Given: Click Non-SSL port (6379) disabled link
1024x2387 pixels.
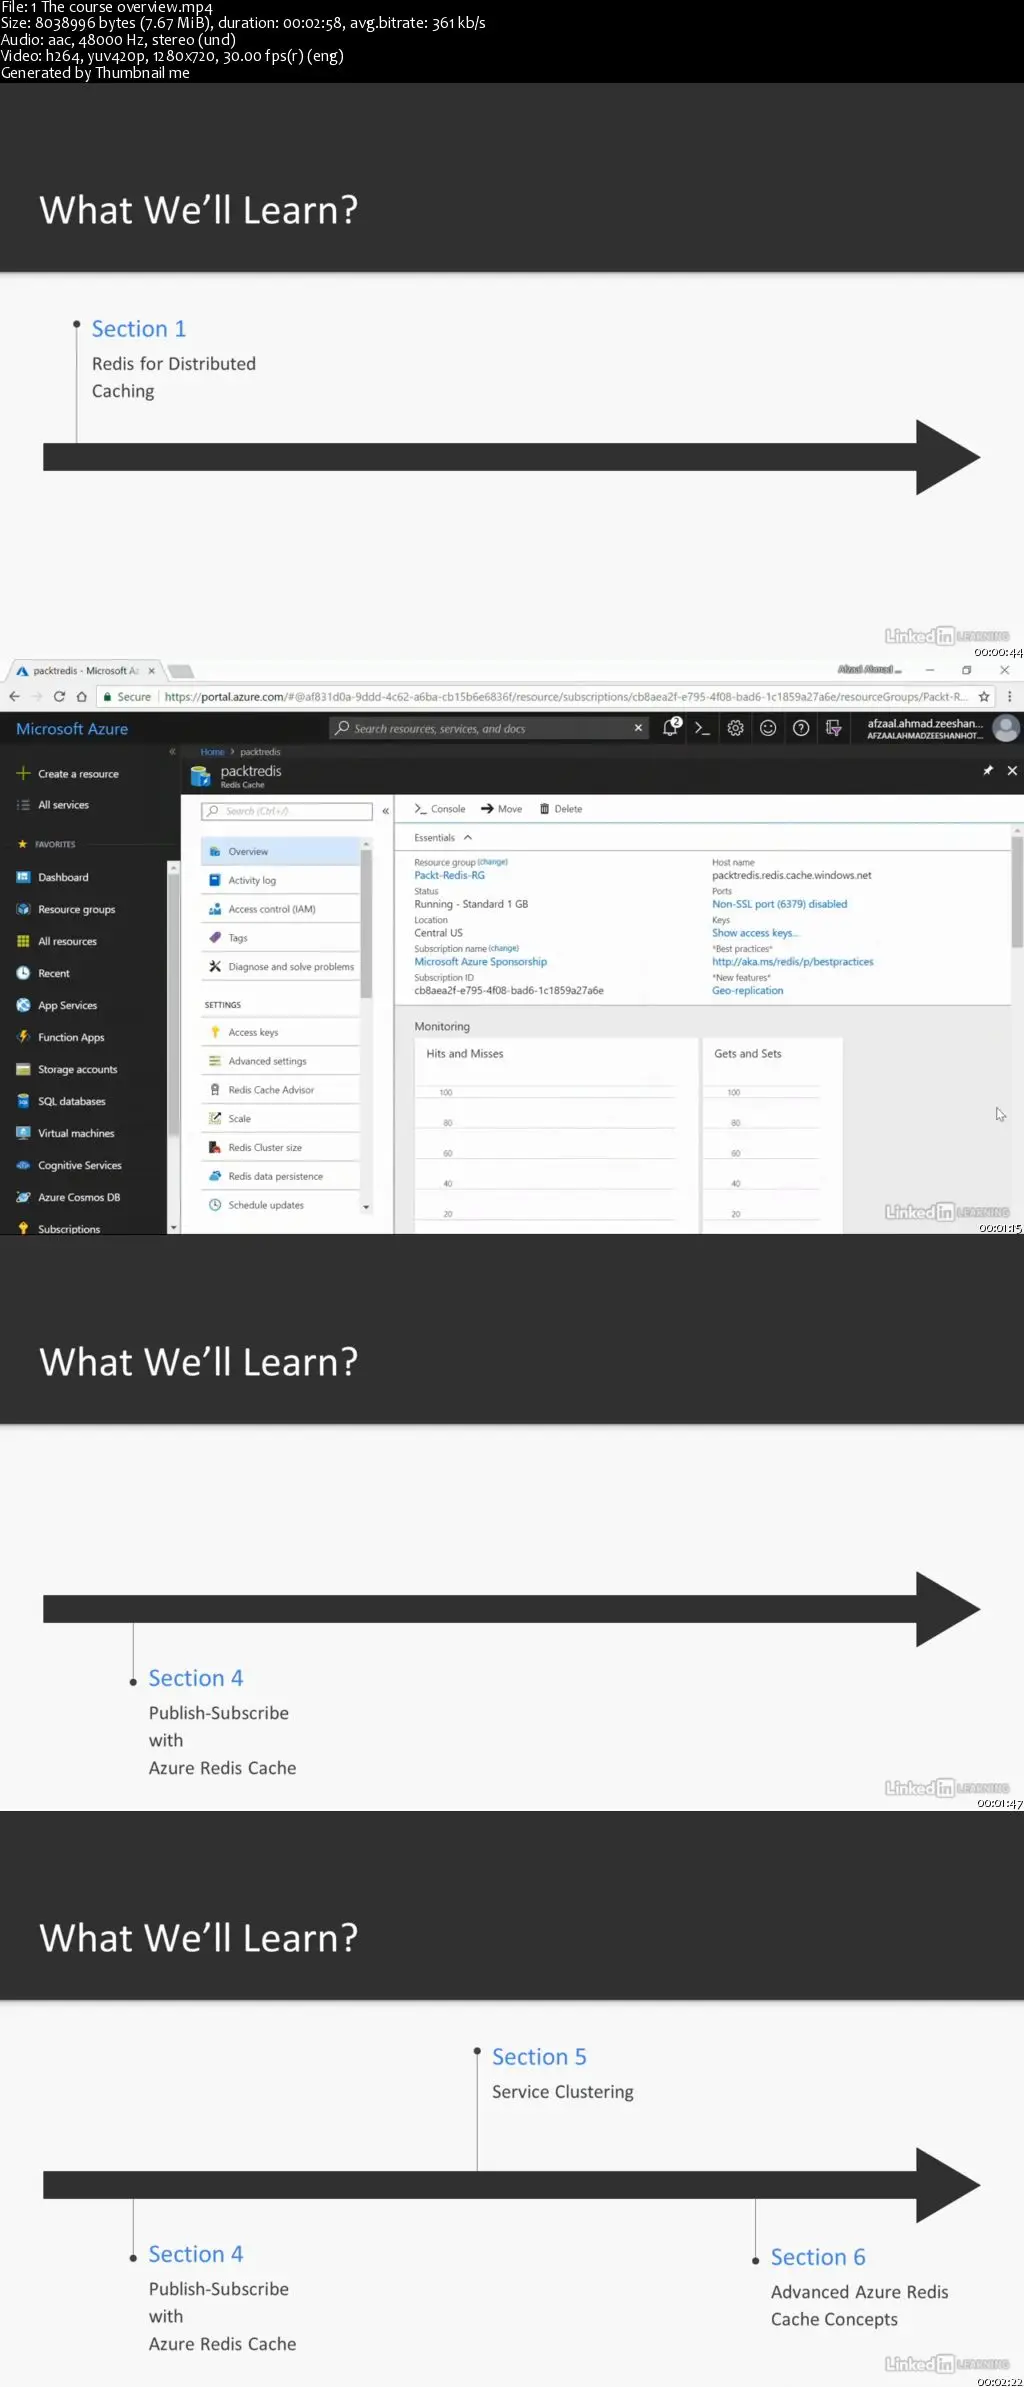Looking at the screenshot, I should click(x=779, y=904).
